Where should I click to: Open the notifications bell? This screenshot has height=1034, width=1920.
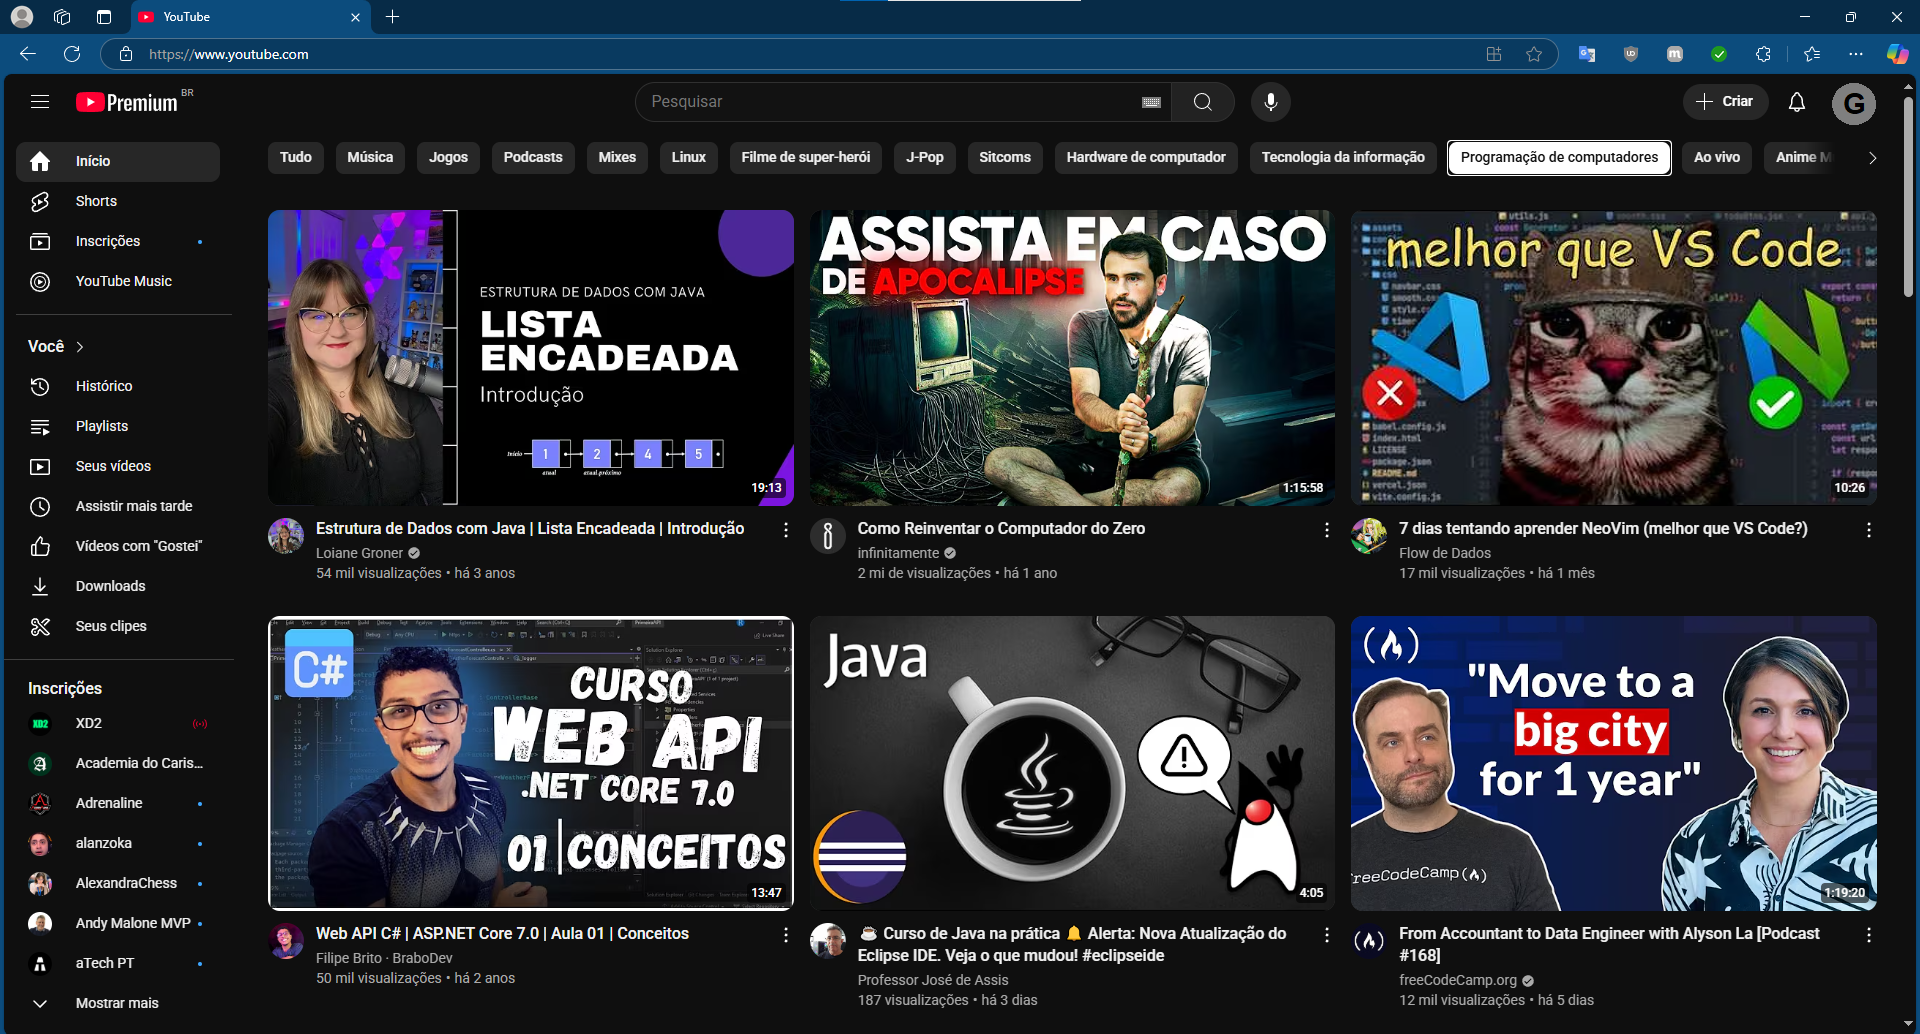[1797, 102]
